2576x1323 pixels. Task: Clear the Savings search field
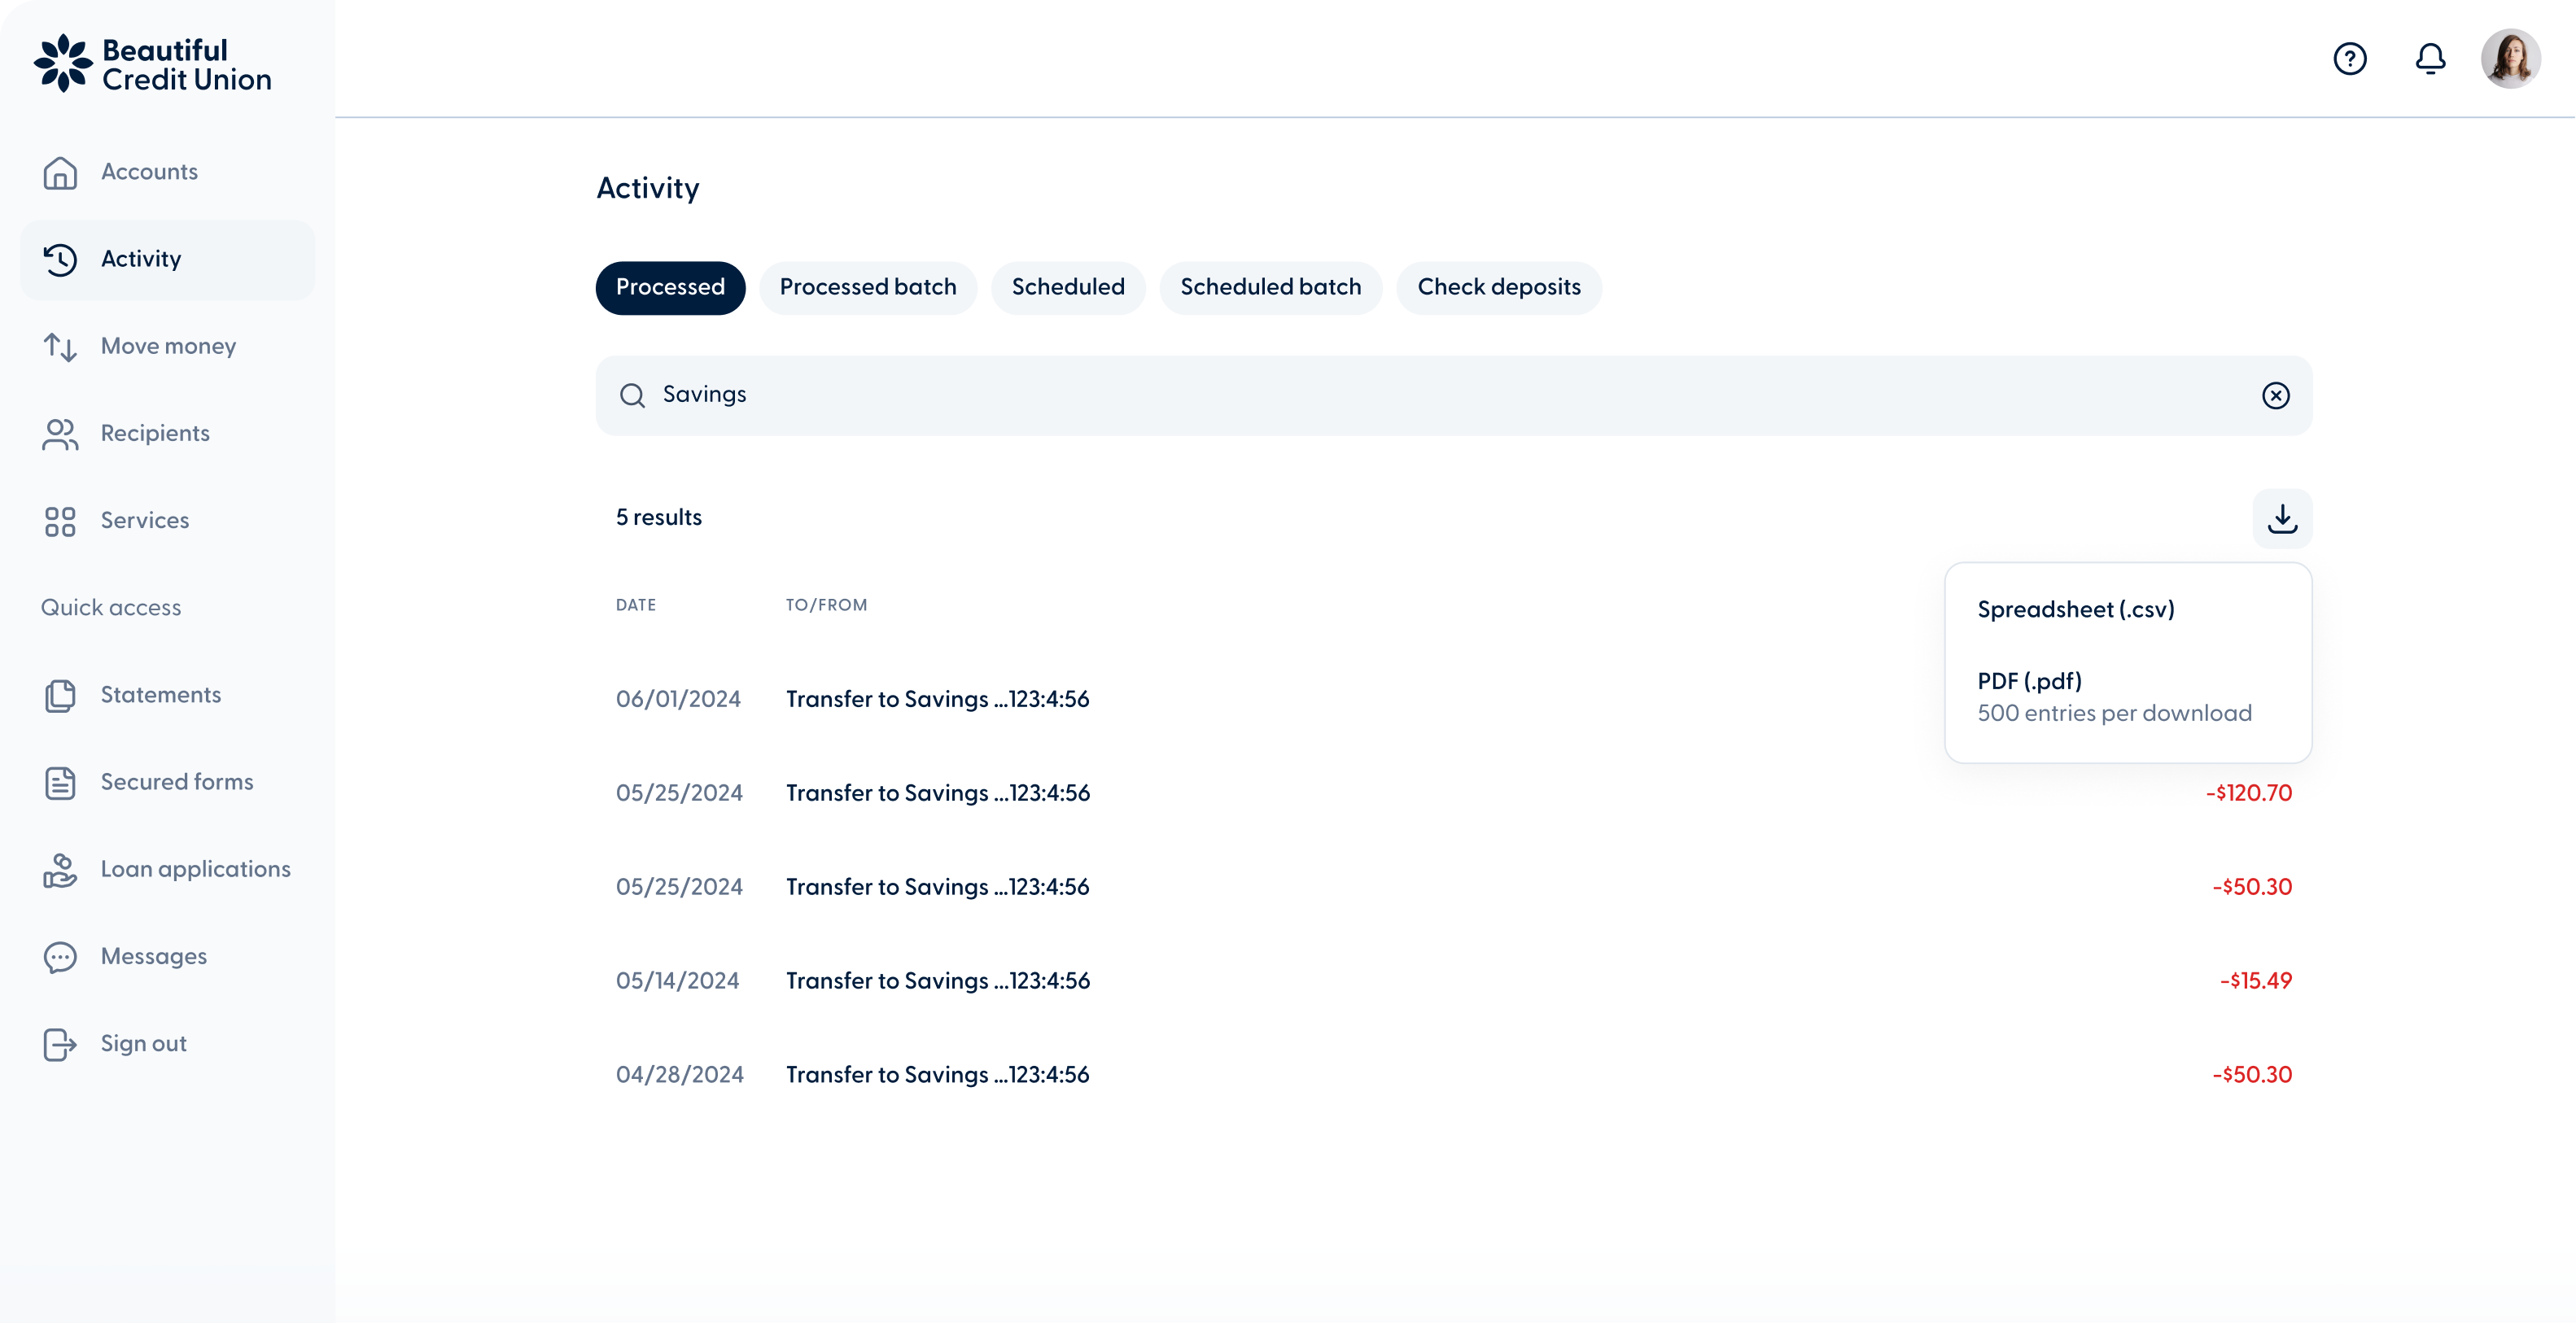point(2277,395)
